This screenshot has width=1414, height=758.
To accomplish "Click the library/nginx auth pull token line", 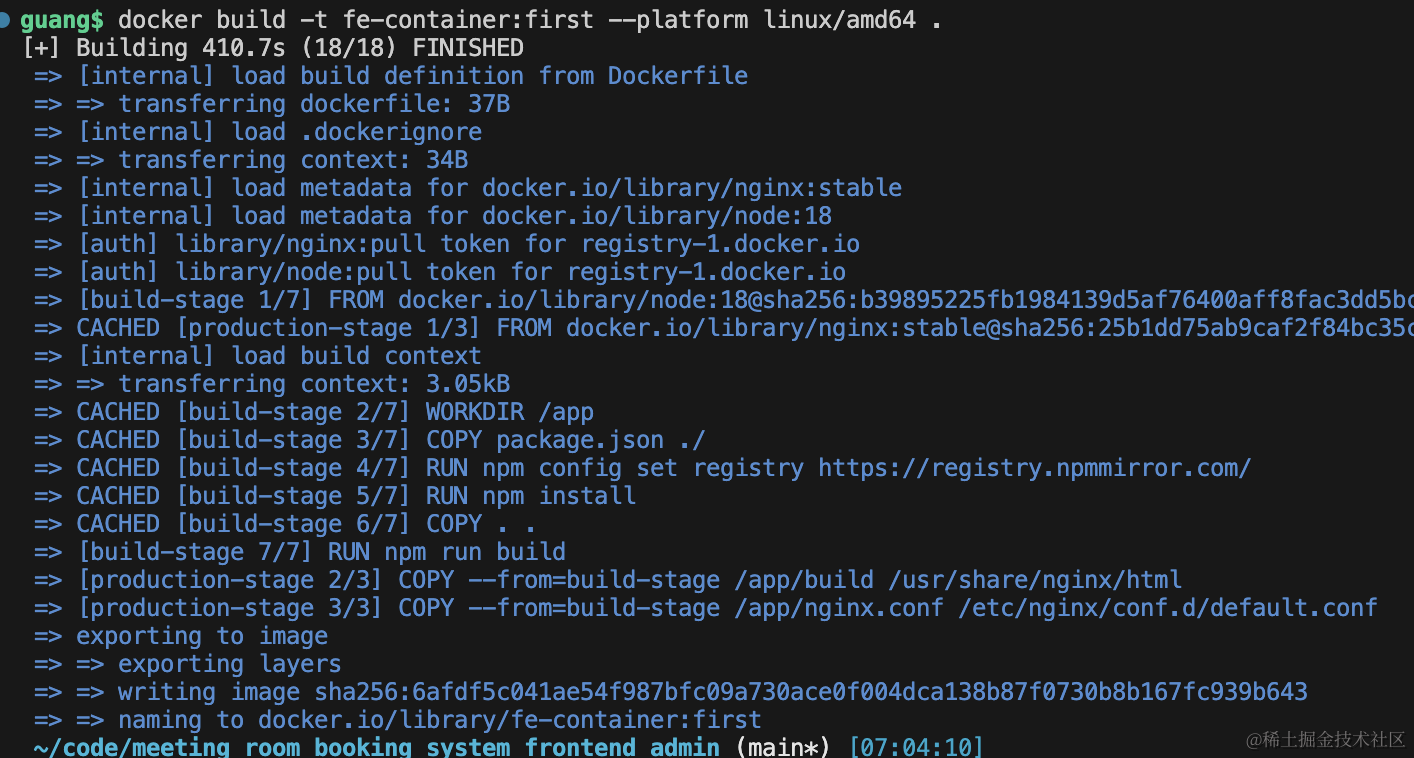I will (x=468, y=244).
